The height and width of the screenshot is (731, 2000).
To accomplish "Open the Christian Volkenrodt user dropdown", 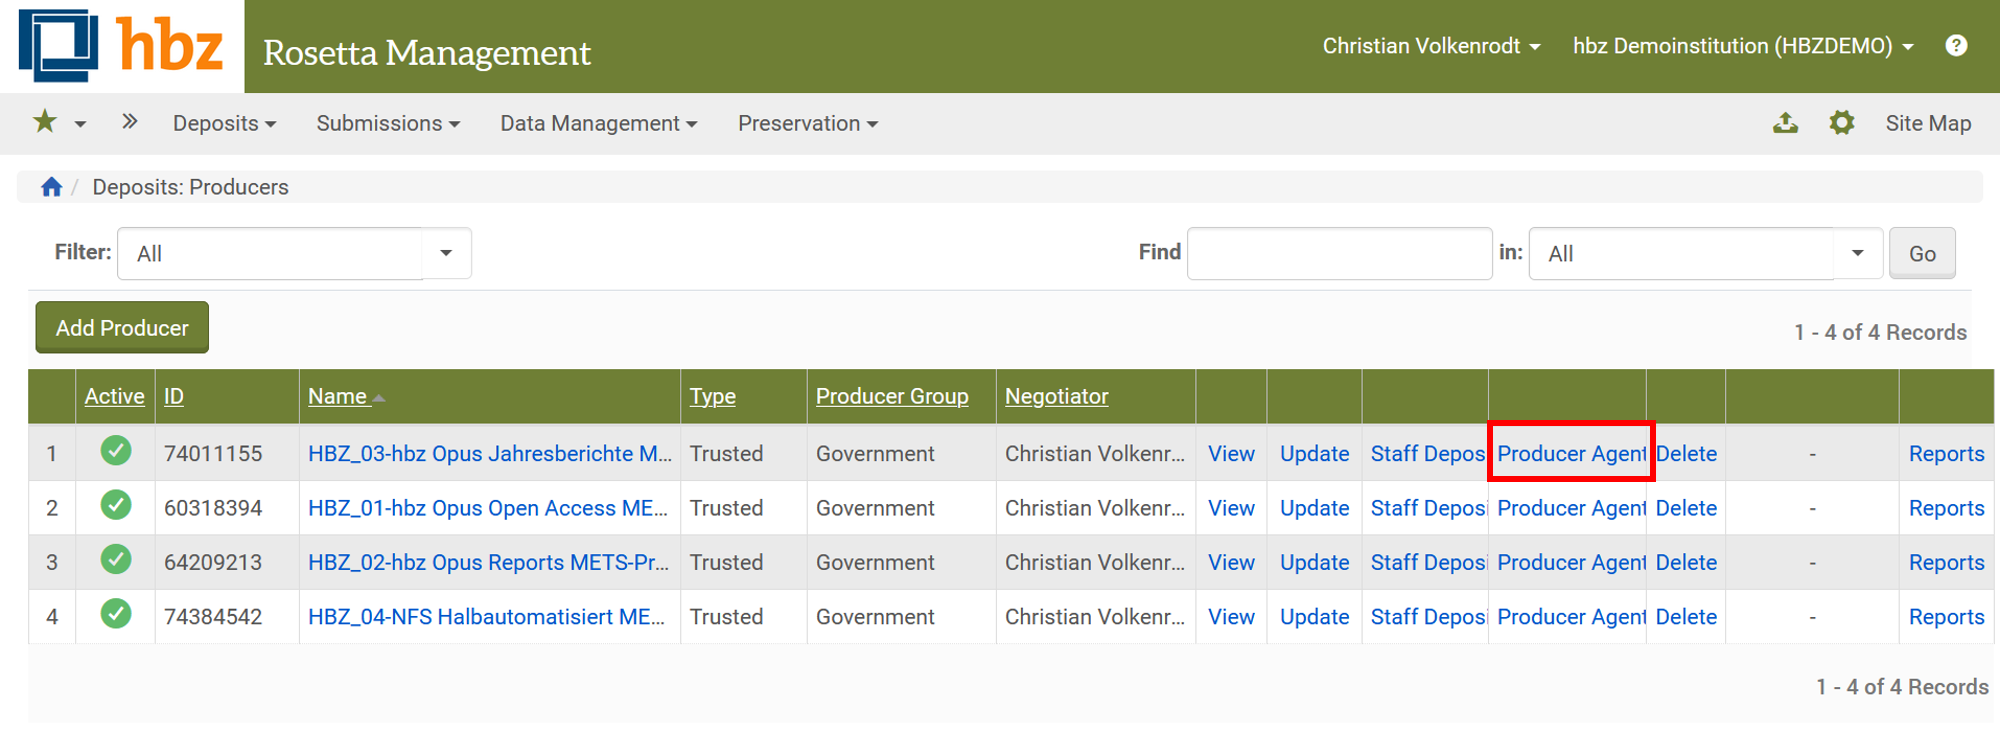I will point(1430,46).
